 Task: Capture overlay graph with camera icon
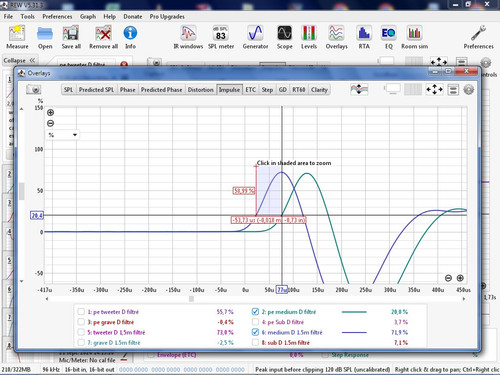(34, 90)
